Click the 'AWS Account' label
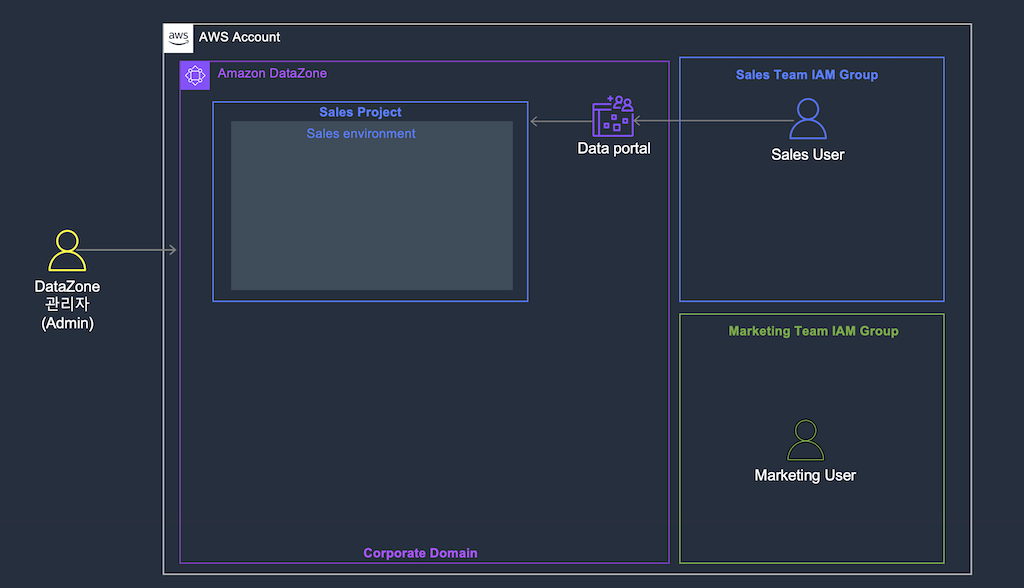The image size is (1024, 588). pyautogui.click(x=239, y=37)
